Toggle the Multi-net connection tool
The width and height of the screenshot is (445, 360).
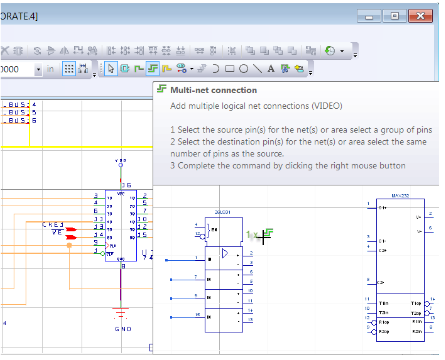coord(153,69)
